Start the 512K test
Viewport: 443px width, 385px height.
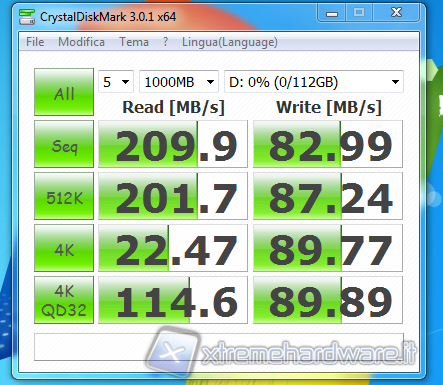click(x=64, y=196)
